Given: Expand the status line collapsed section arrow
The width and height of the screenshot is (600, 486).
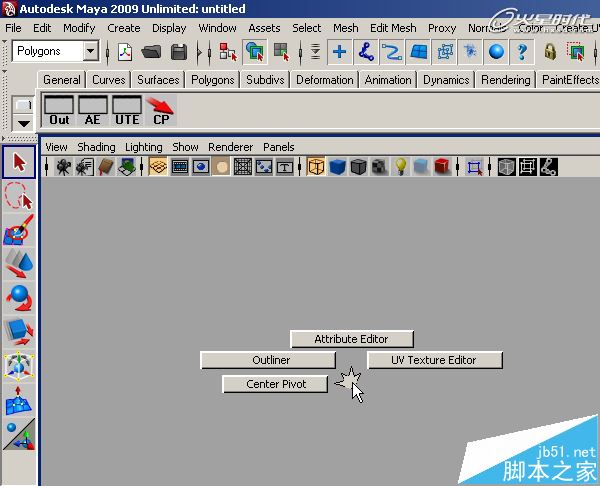Looking at the screenshot, I should point(199,52).
